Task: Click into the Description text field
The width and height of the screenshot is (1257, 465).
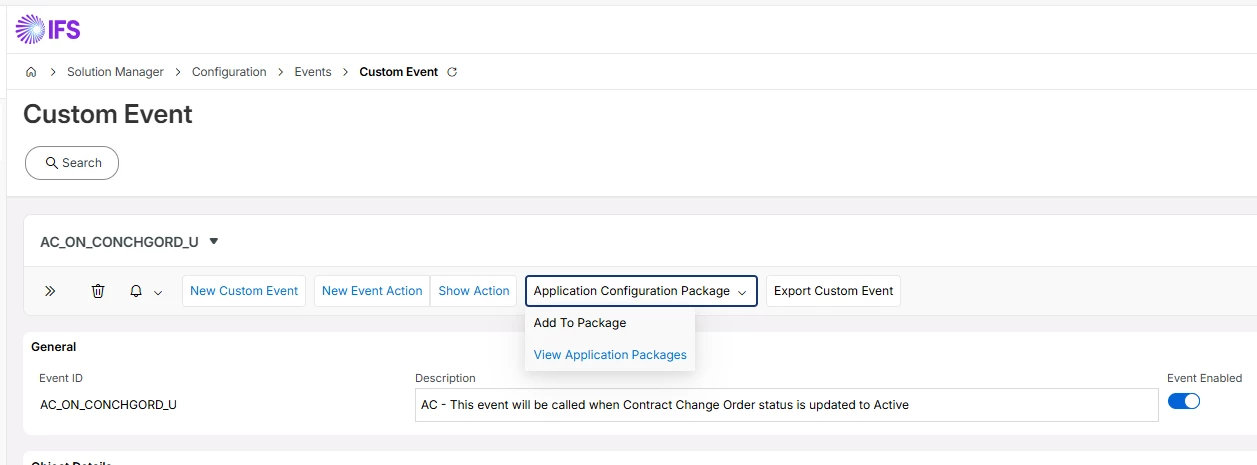Action: pos(786,405)
